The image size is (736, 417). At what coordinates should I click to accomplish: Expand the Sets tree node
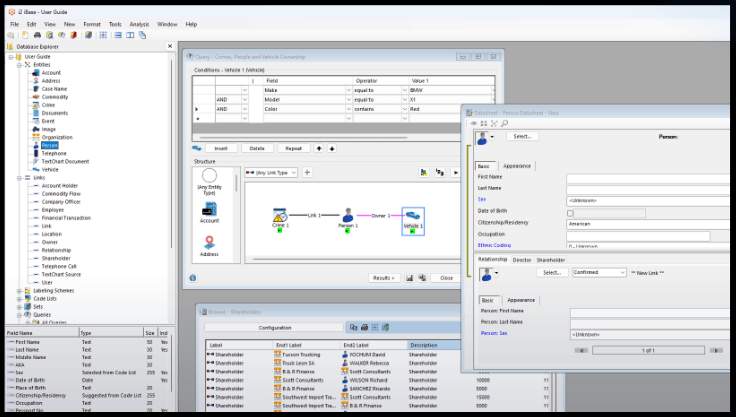tap(19, 307)
